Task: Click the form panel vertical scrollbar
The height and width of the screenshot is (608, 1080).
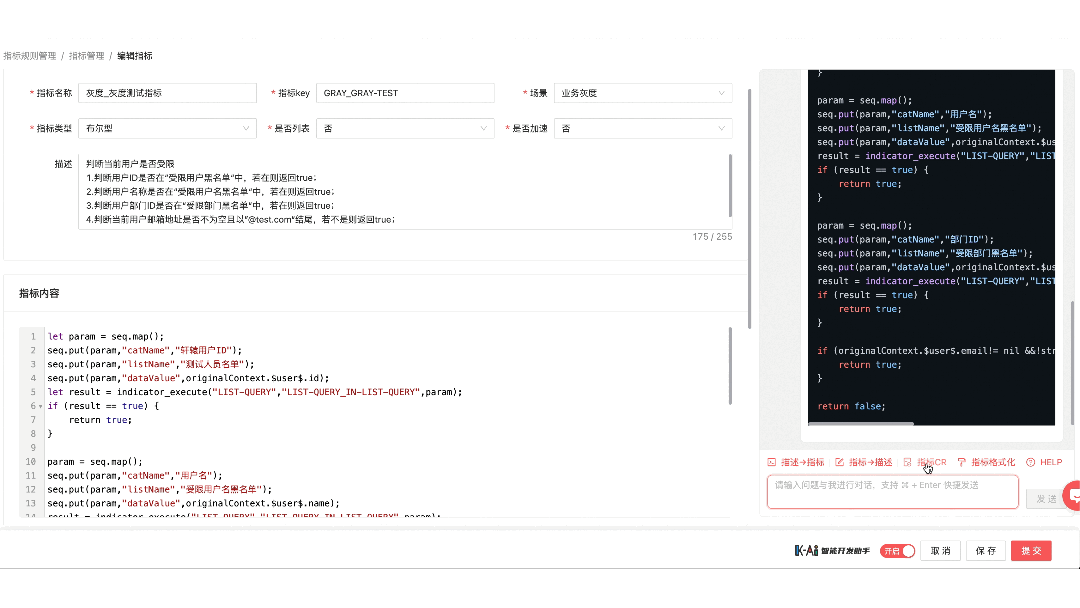Action: (x=749, y=209)
